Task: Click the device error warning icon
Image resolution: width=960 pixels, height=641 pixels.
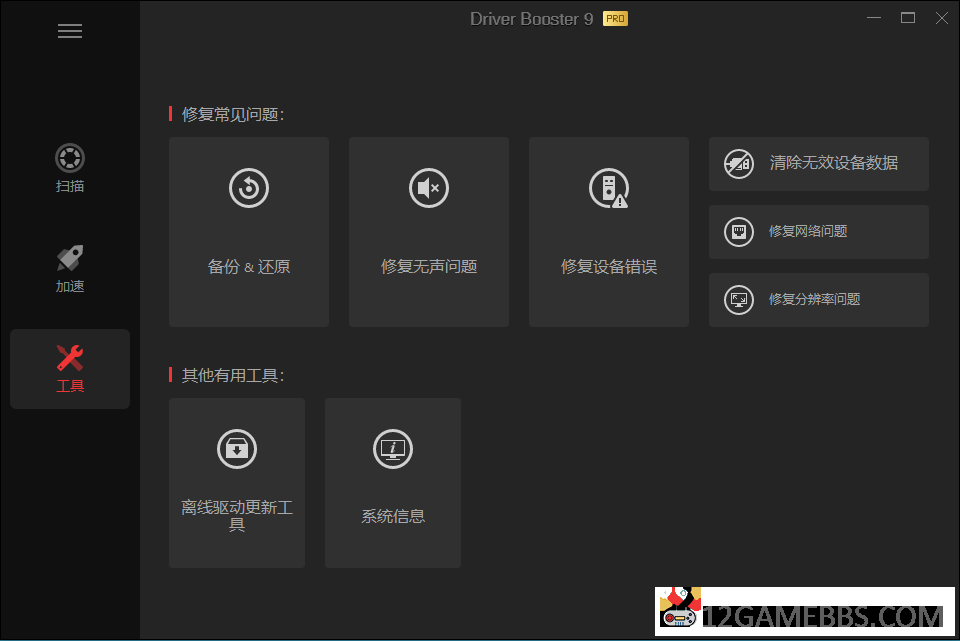Action: point(608,188)
